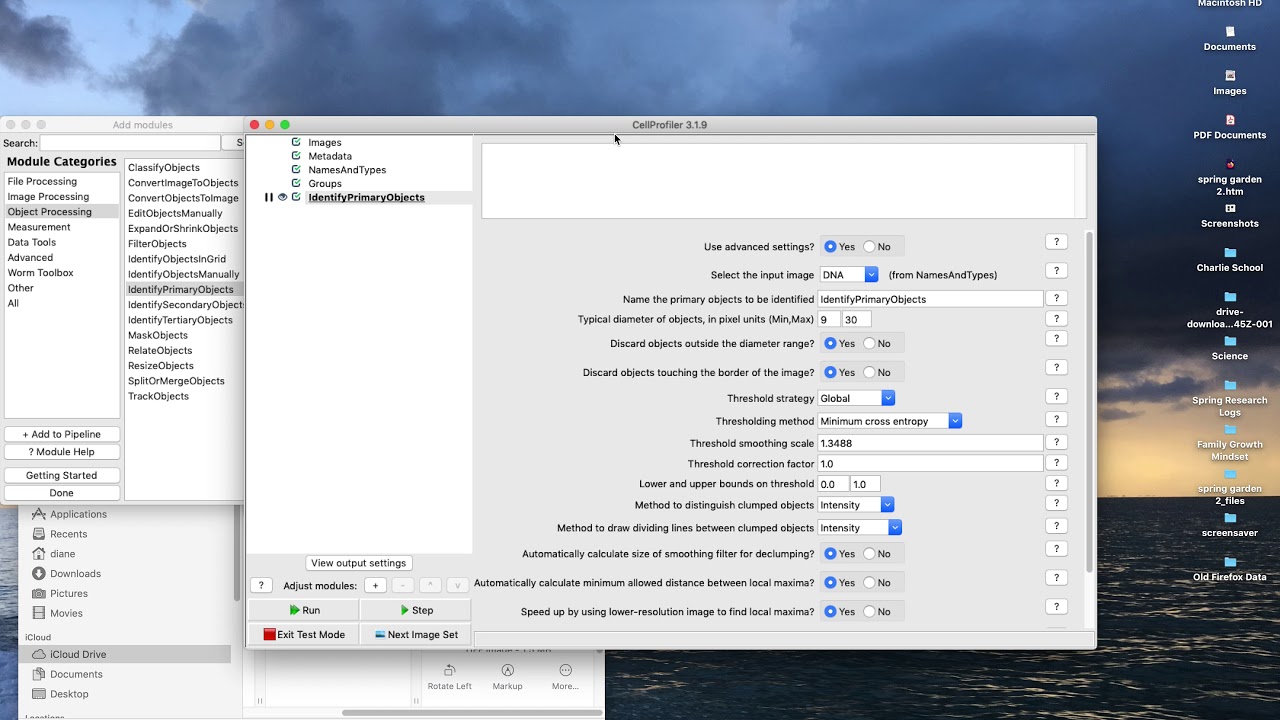Toggle the checkmark next to Images module
This screenshot has height=720, width=1280.
click(x=296, y=142)
